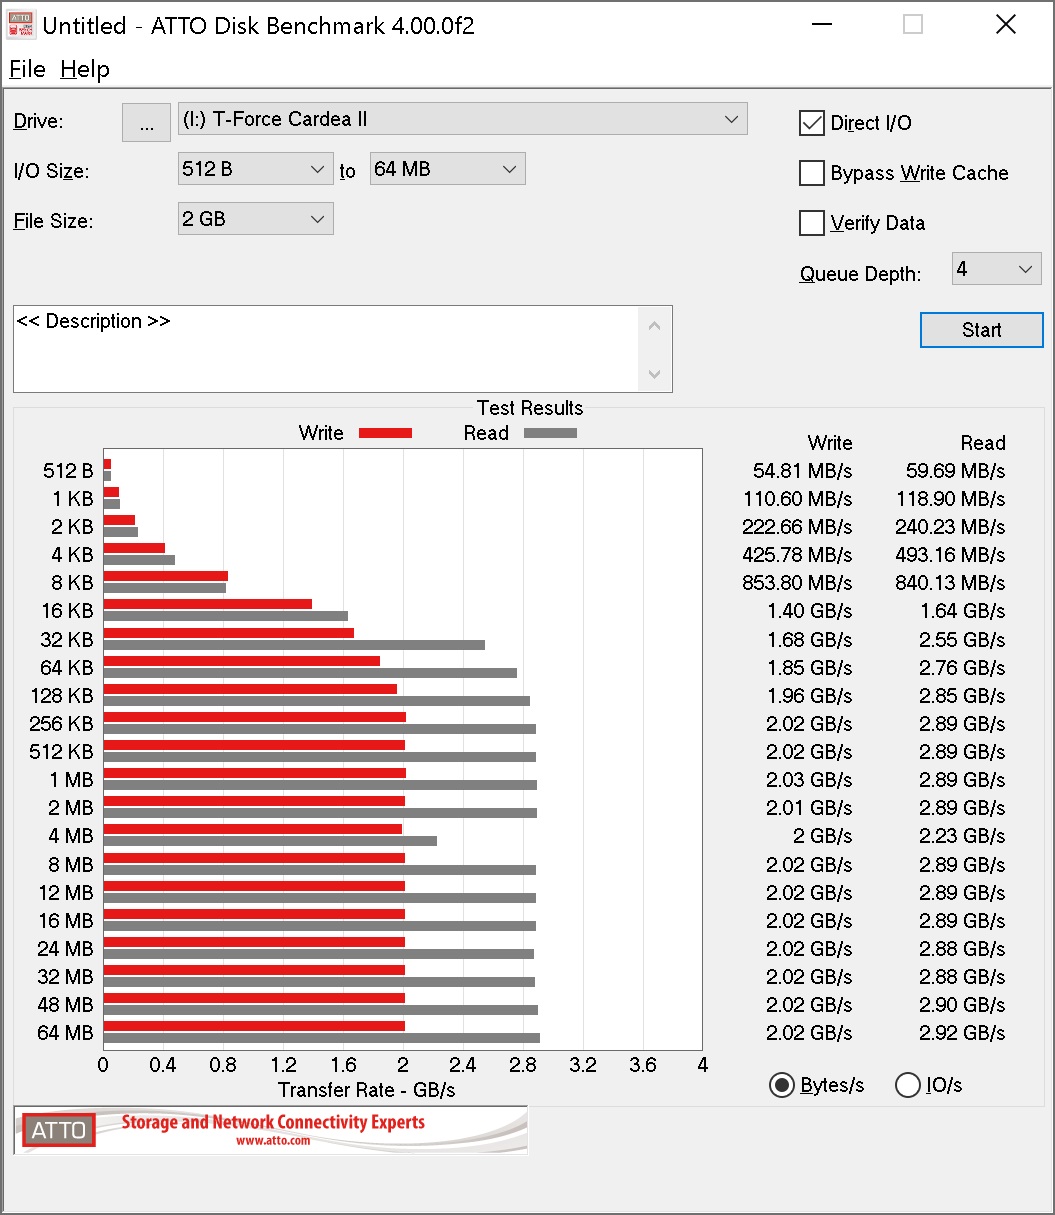Click the Transfer Rate - GB/s axis label
The height and width of the screenshot is (1215, 1055).
[366, 1090]
